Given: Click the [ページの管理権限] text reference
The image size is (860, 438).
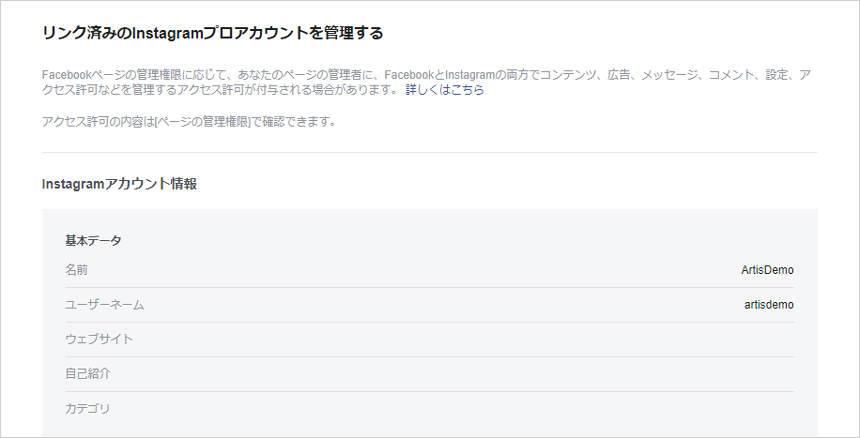Looking at the screenshot, I should (202, 122).
